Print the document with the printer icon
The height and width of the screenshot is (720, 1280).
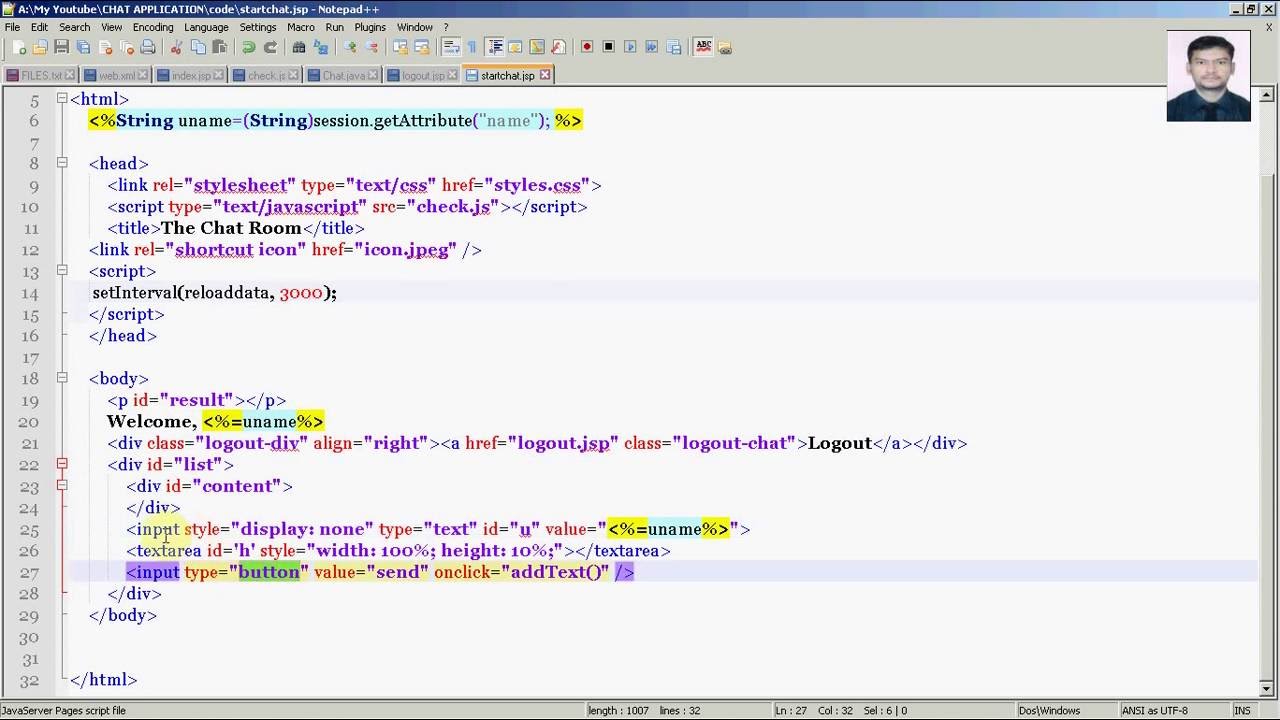click(x=148, y=47)
